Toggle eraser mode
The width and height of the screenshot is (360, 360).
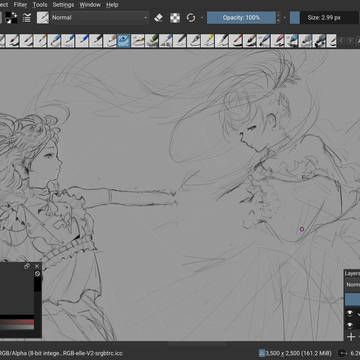[x=158, y=18]
